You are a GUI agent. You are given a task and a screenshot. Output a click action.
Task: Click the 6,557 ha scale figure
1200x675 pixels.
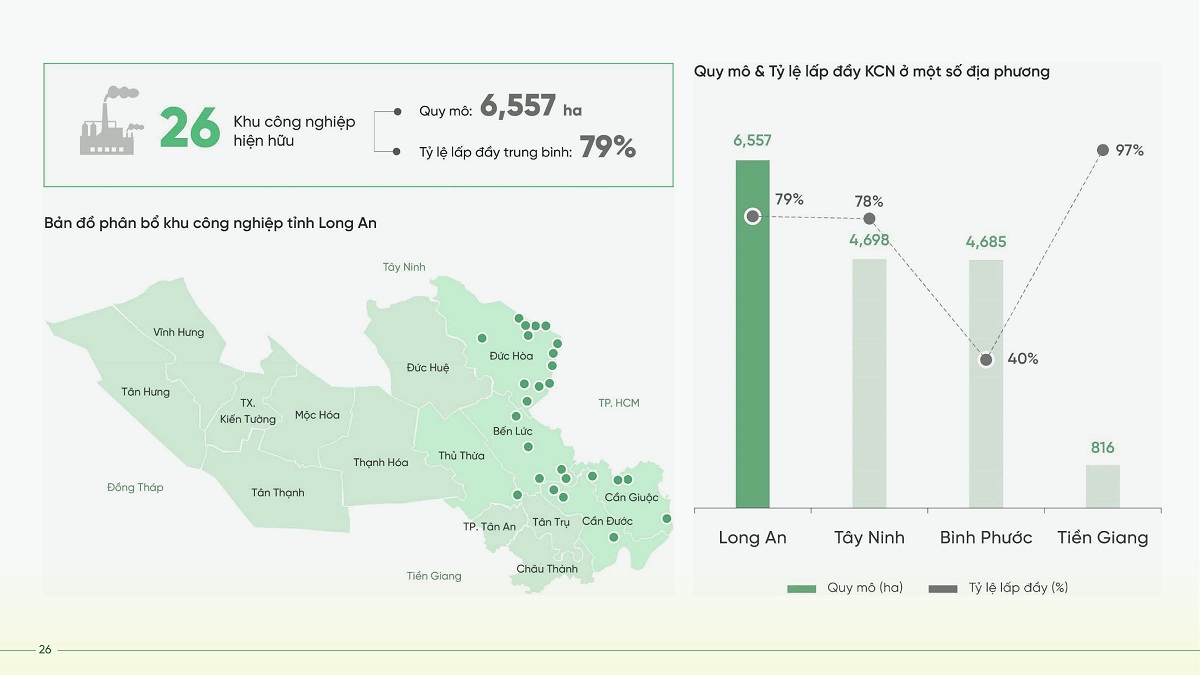(x=531, y=106)
